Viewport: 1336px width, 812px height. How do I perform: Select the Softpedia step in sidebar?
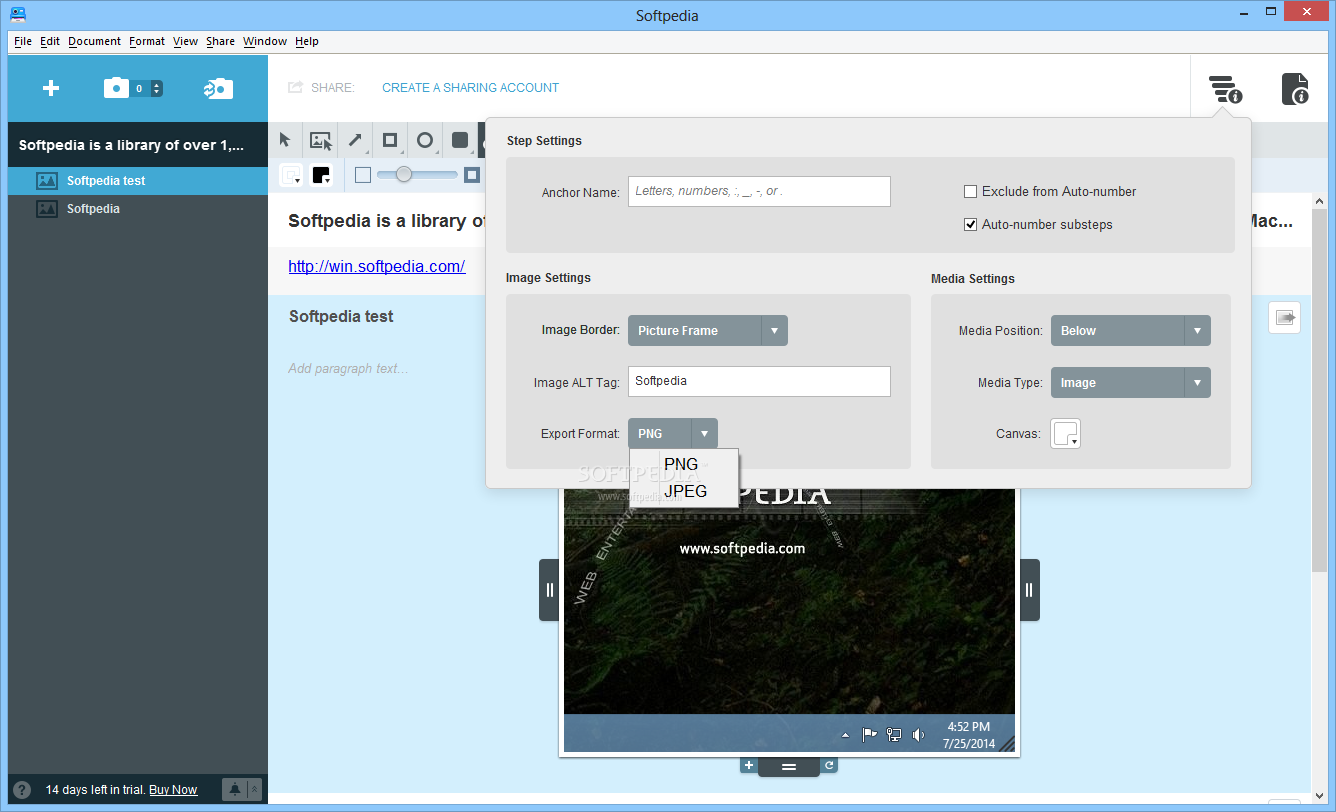click(x=138, y=209)
